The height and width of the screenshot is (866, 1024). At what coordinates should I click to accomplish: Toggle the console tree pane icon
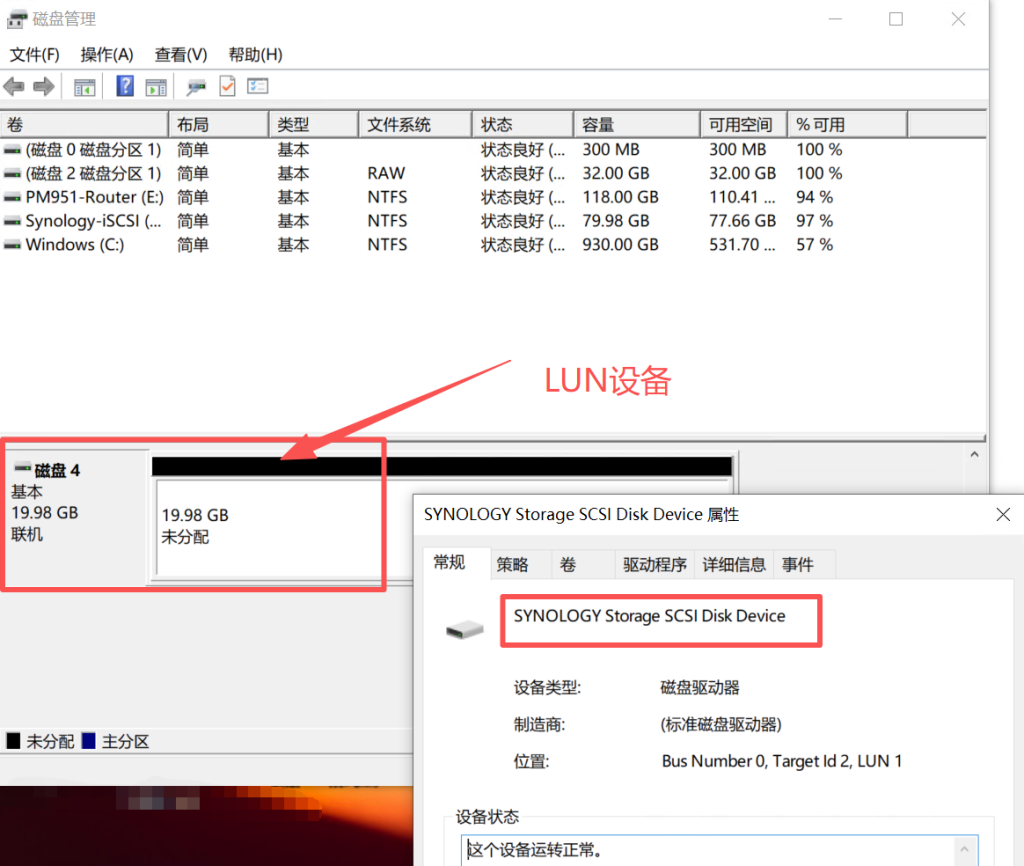tap(85, 87)
